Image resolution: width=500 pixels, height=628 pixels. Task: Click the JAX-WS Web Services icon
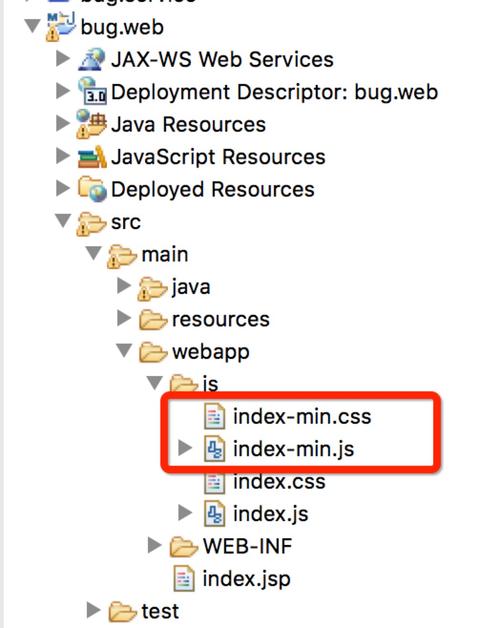(x=92, y=59)
